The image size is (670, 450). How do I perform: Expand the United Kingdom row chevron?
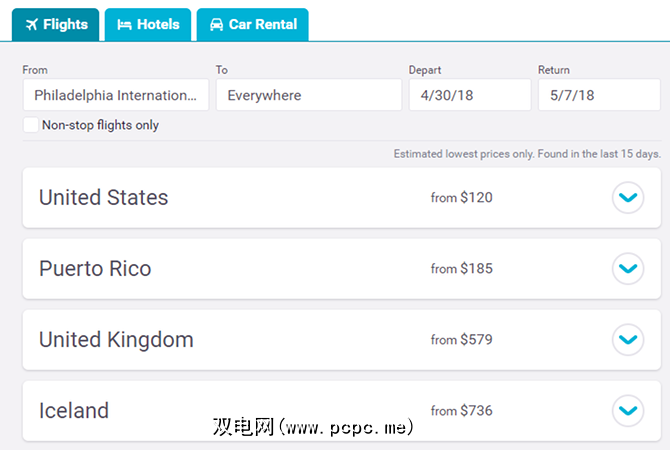[628, 340]
